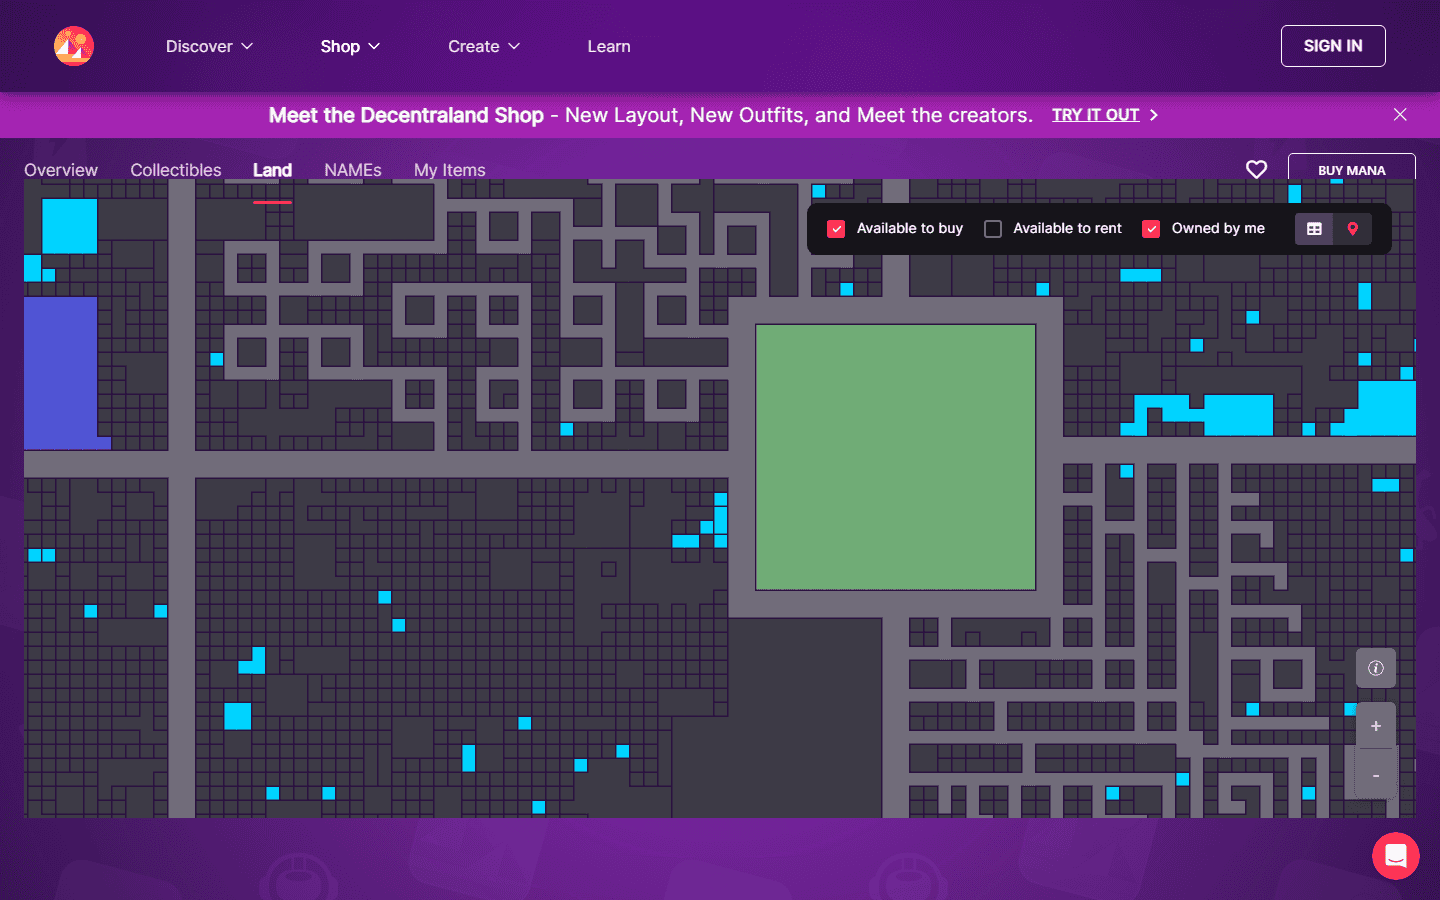Zoom in the map with plus
This screenshot has width=1440, height=900.
1376,726
